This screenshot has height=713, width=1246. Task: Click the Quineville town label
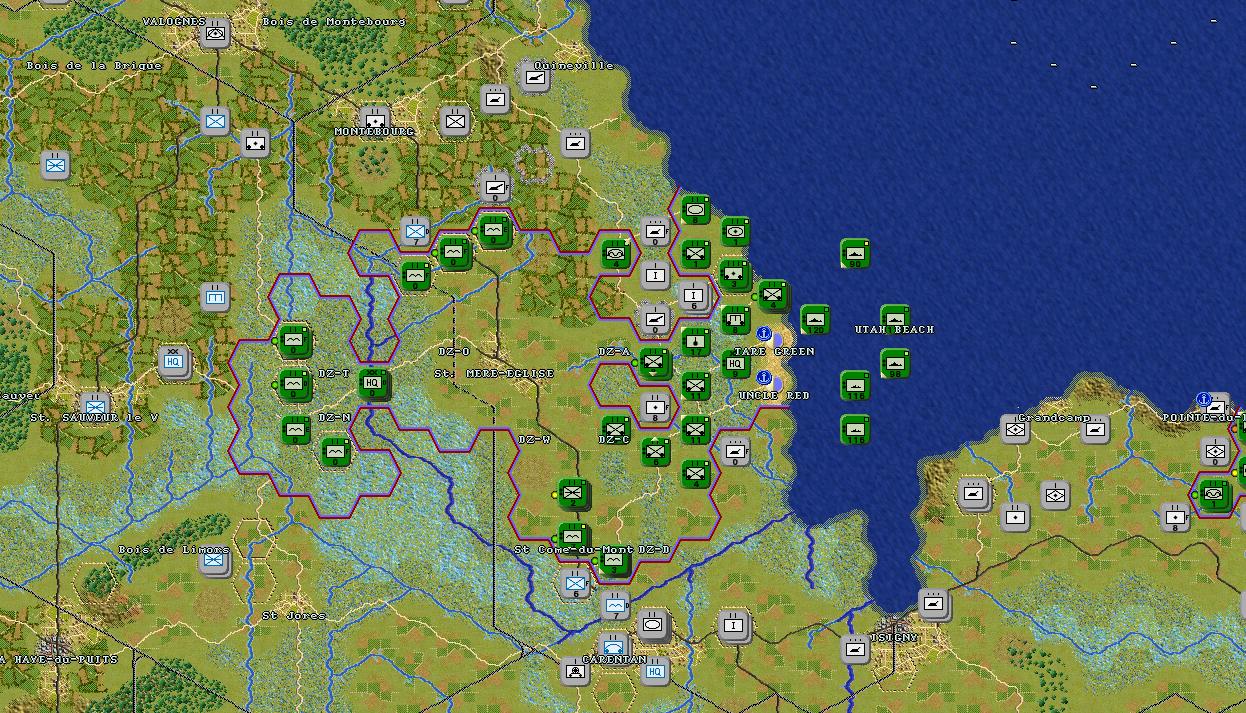coord(574,65)
